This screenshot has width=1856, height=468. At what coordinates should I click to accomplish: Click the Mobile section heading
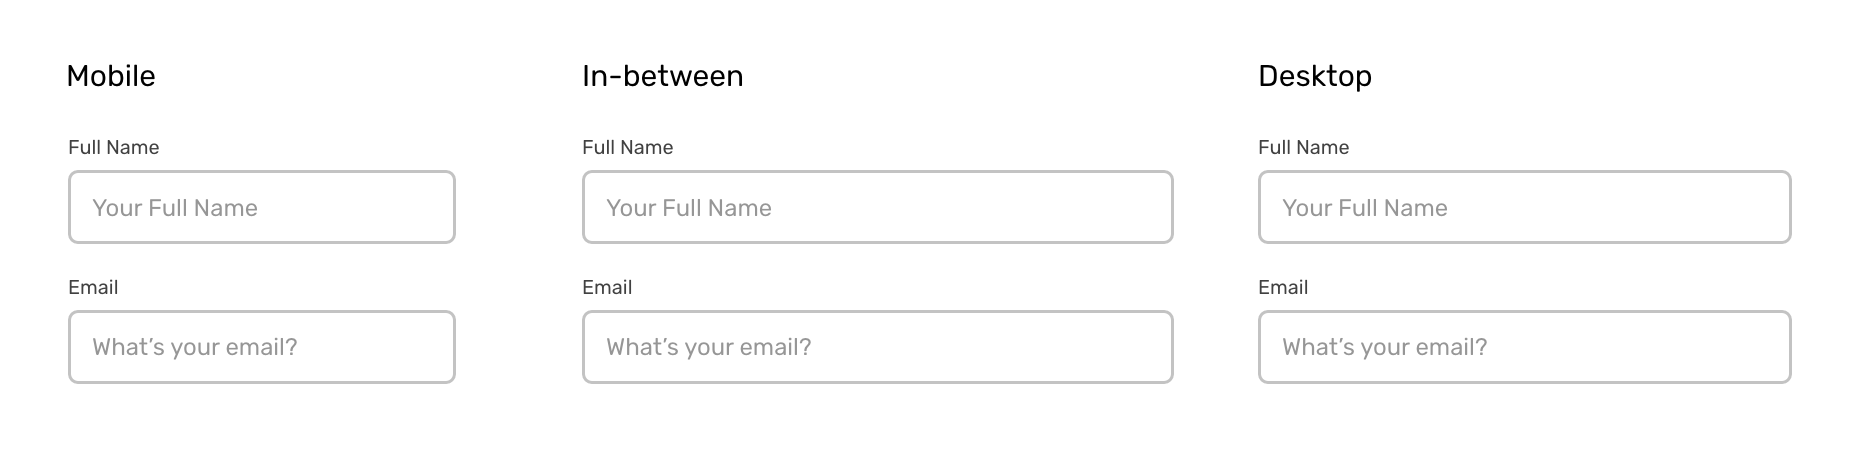click(x=111, y=76)
